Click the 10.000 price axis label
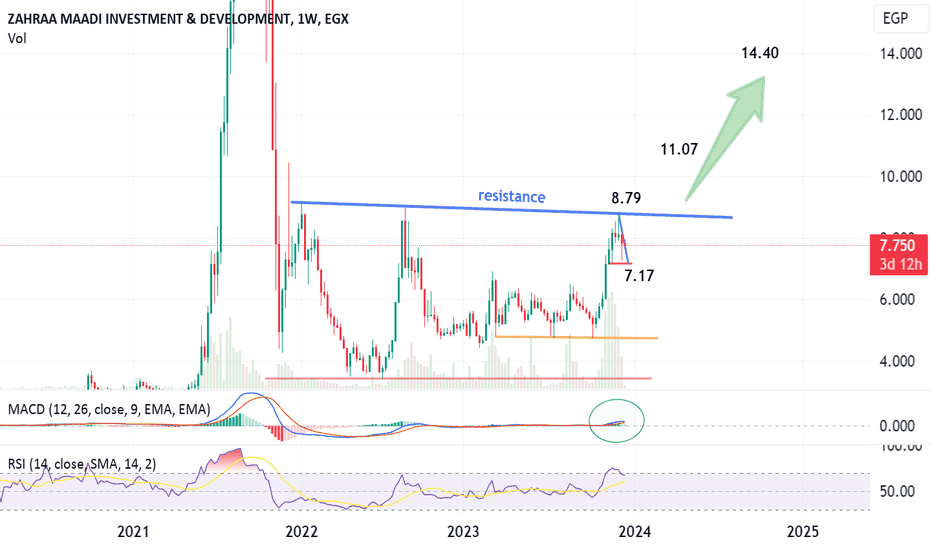 (x=900, y=177)
